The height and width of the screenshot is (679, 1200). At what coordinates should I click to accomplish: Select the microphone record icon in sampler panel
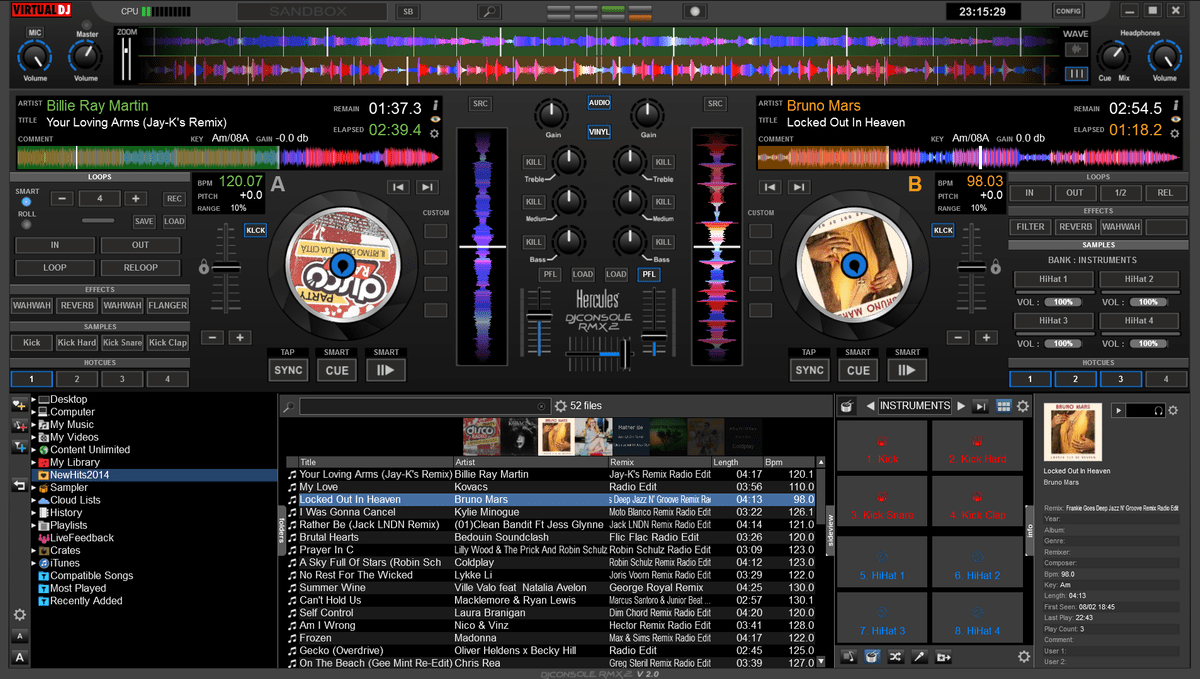click(x=918, y=657)
